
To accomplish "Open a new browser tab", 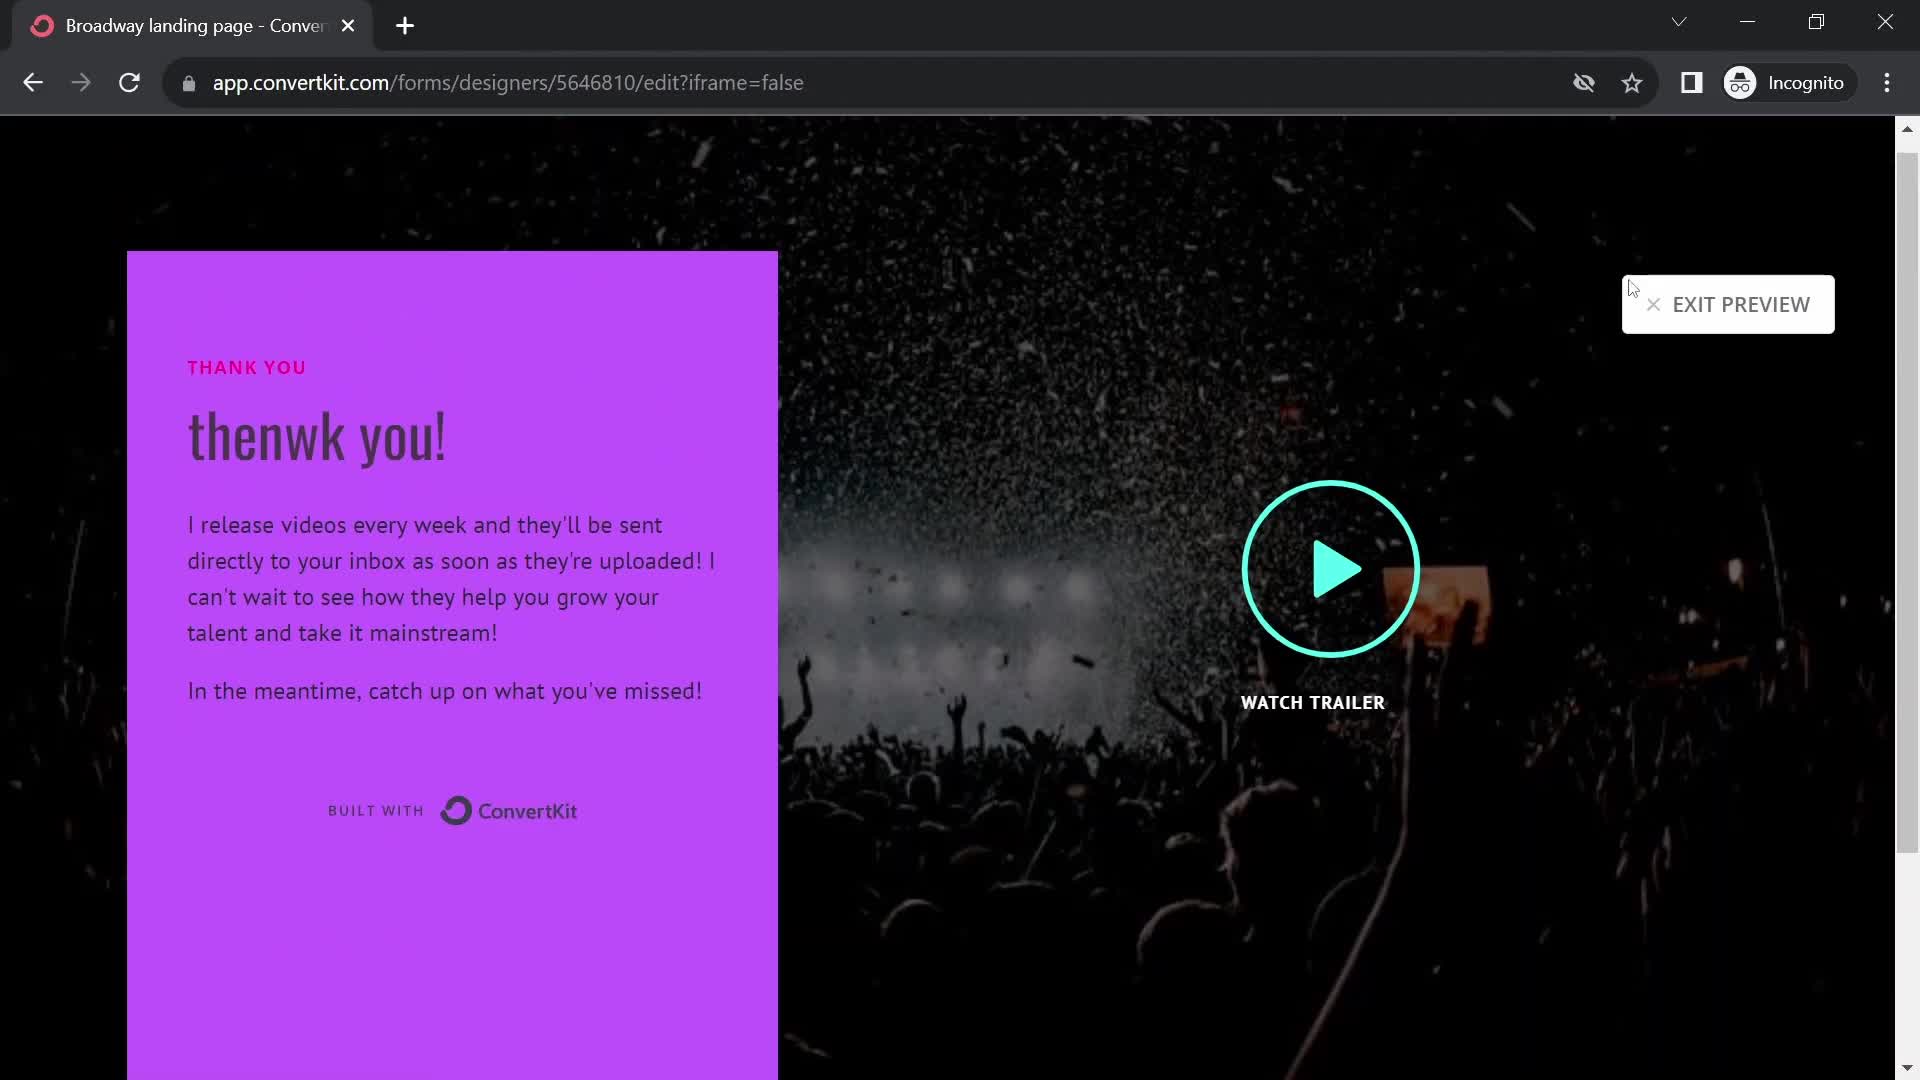I will coord(405,26).
